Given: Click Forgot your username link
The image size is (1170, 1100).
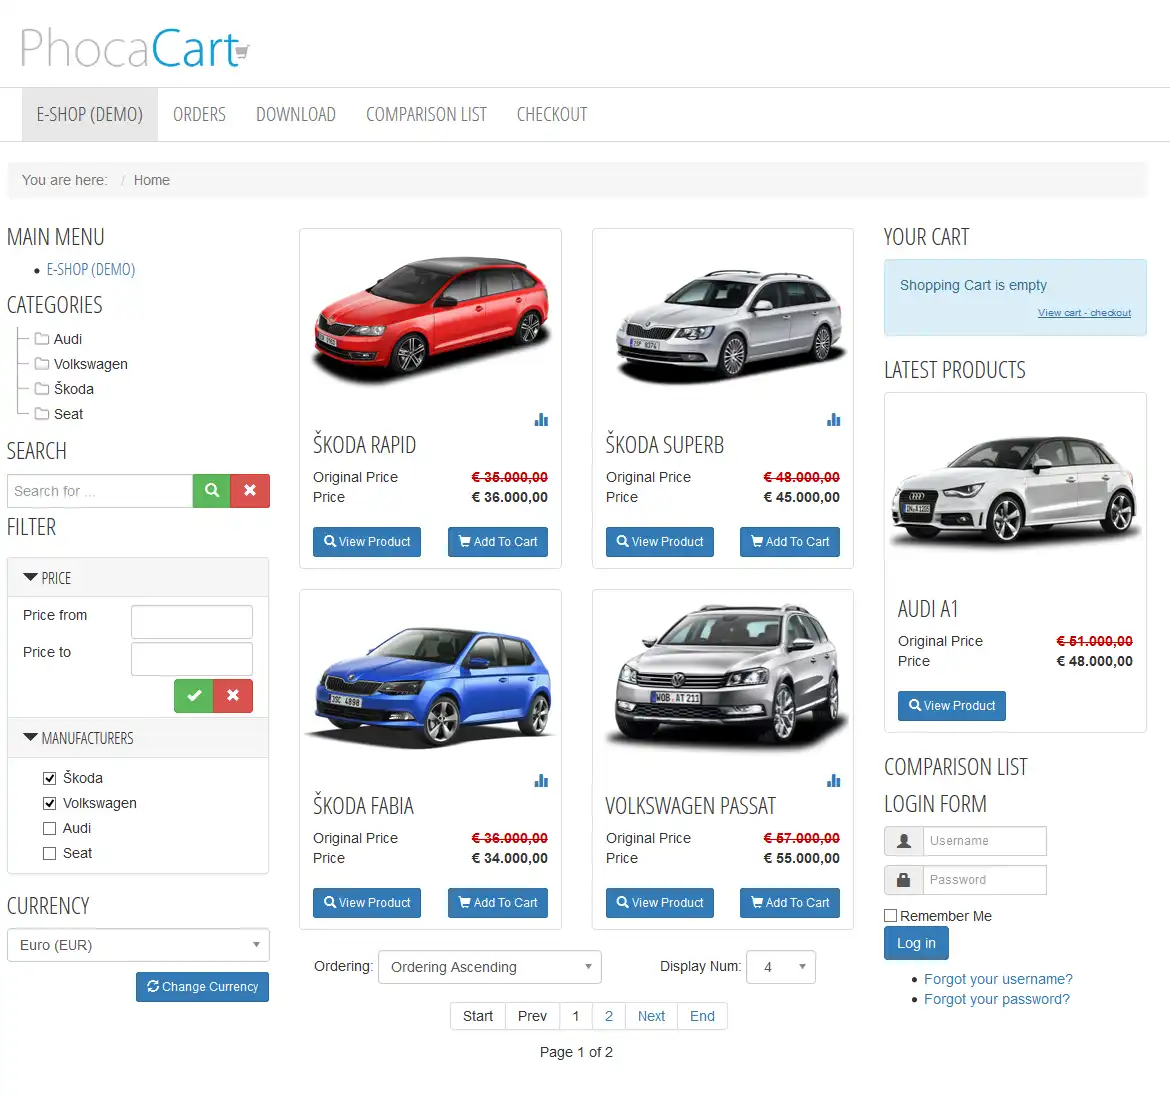Looking at the screenshot, I should [x=998, y=979].
